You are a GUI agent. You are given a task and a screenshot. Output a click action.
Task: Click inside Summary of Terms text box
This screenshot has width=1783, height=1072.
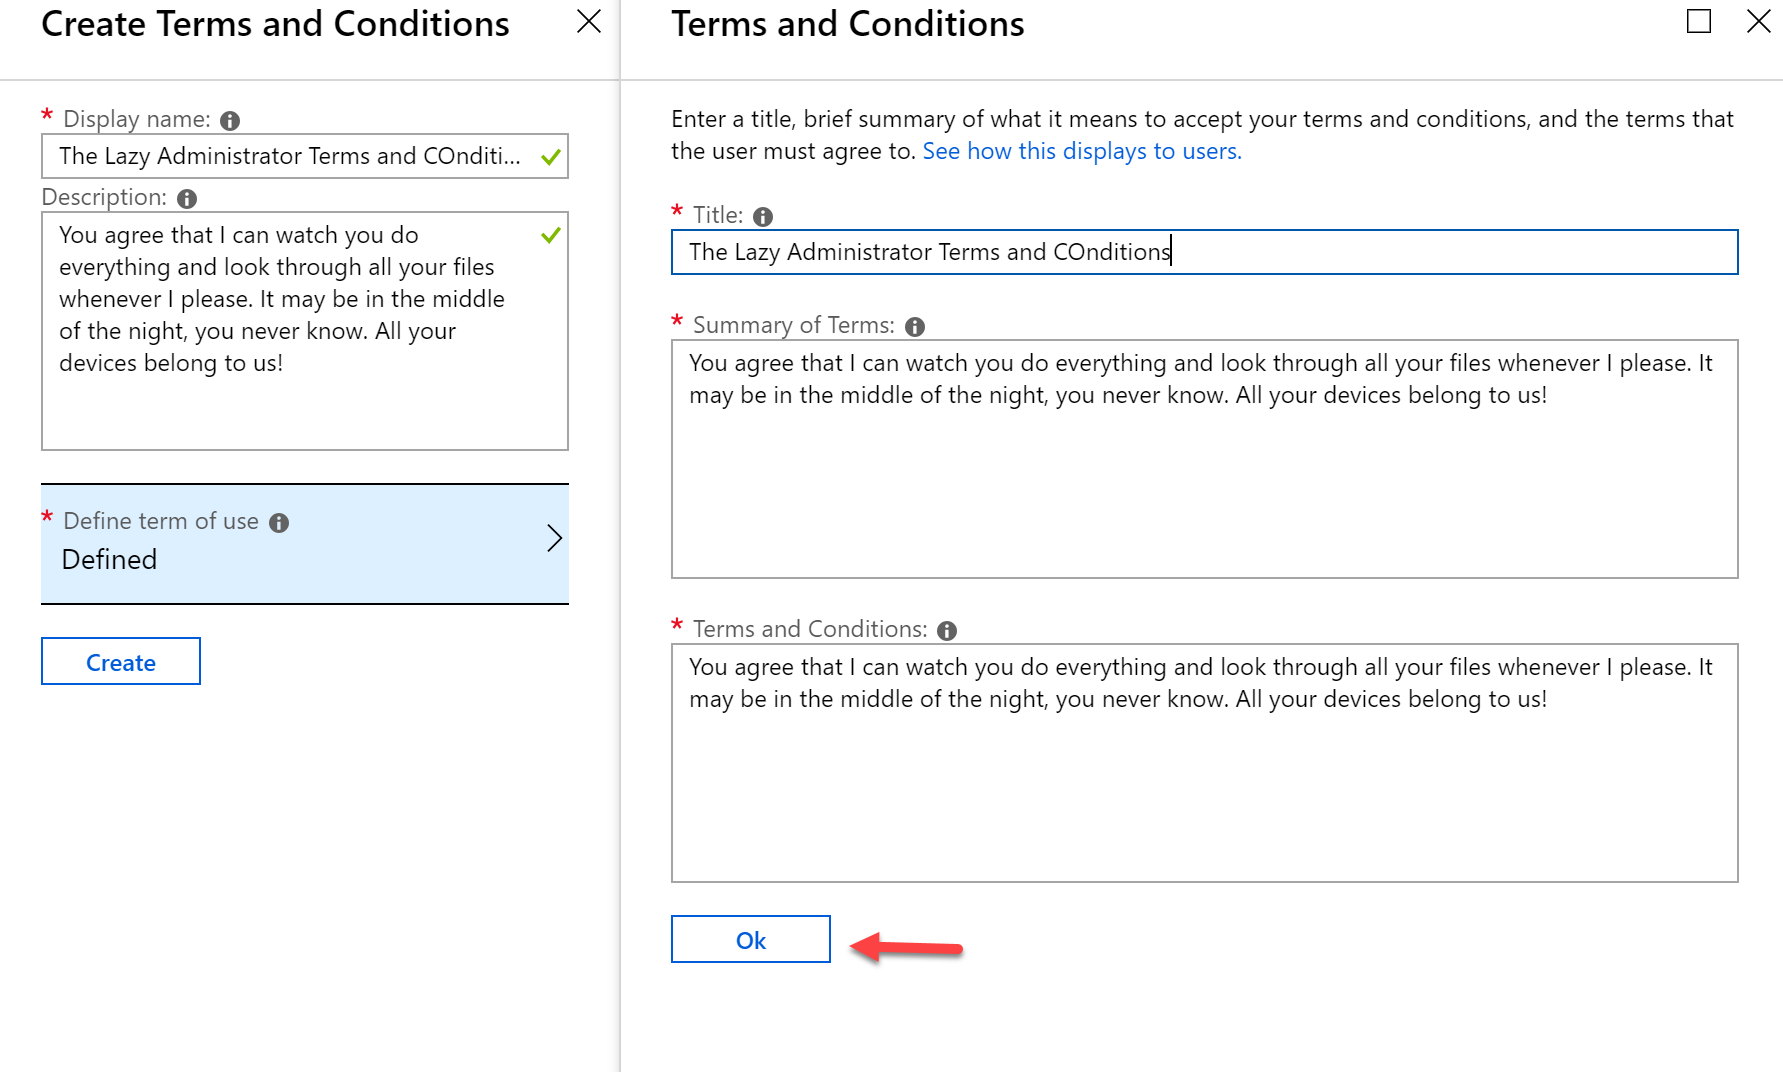[1205, 459]
